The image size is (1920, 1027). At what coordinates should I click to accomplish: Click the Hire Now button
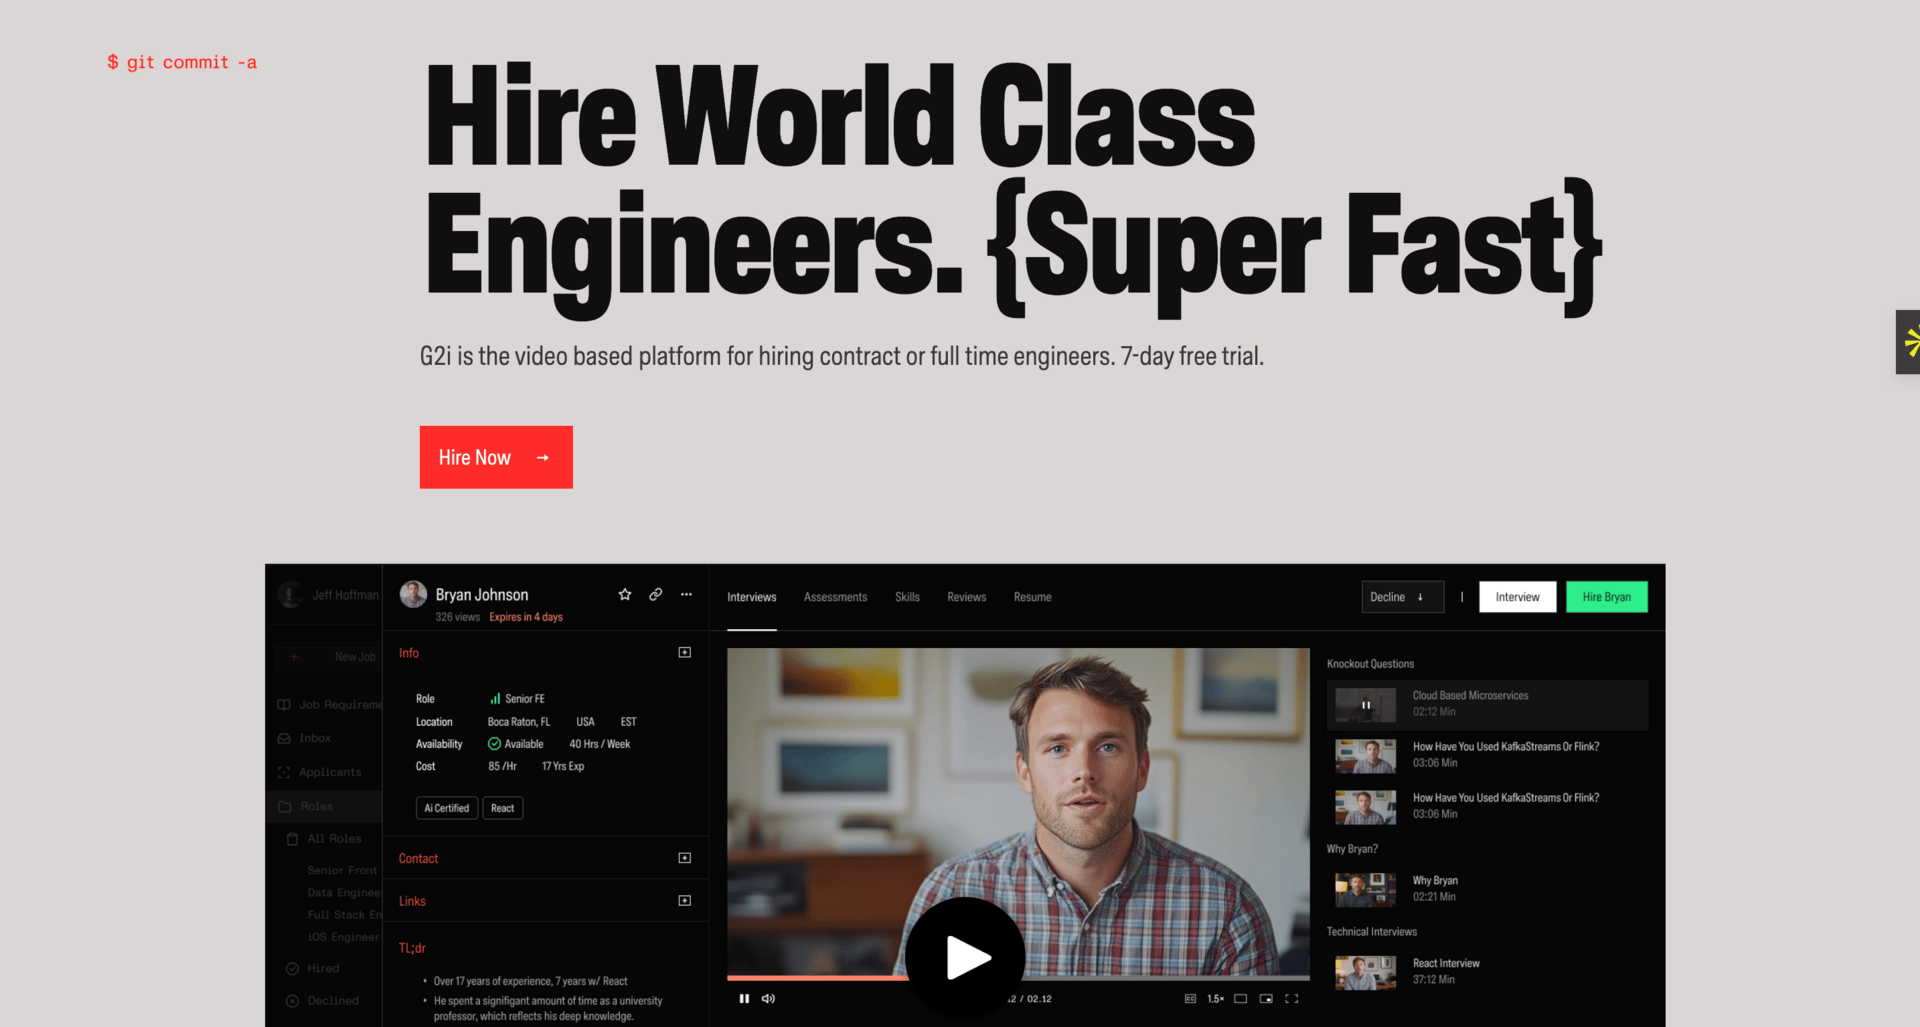click(x=496, y=457)
